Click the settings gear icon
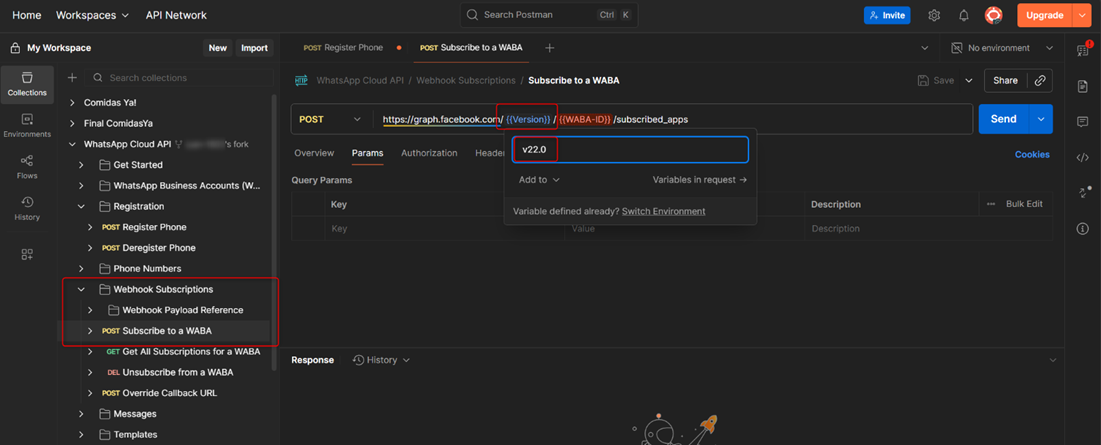This screenshot has height=445, width=1101. coord(934,16)
